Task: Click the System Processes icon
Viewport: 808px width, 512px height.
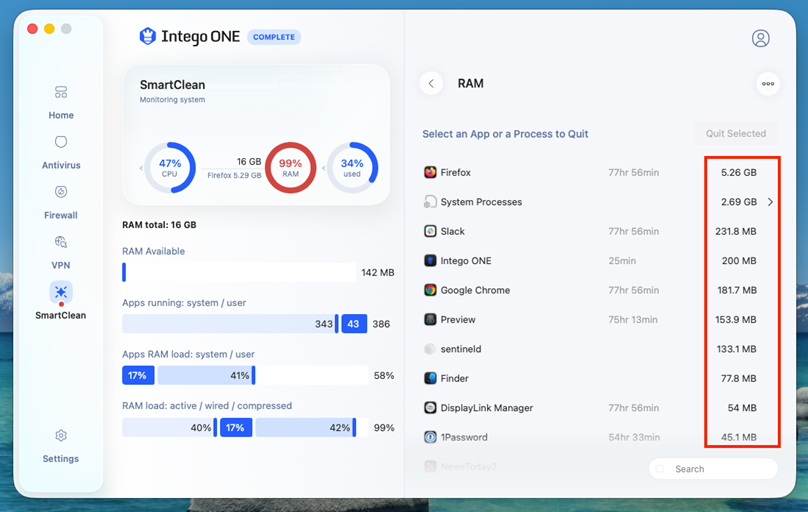Action: 430,201
